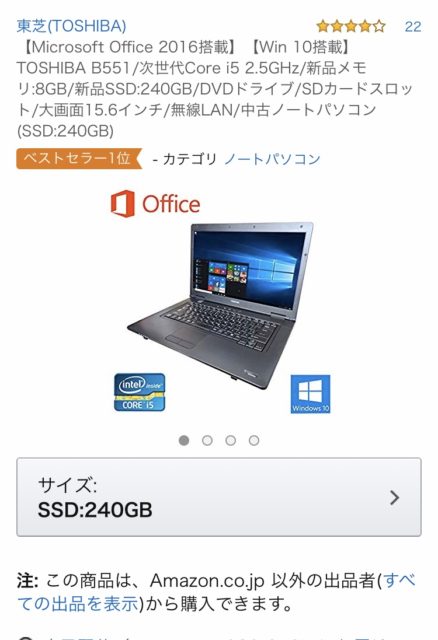Tap the SSD:240GB size value
This screenshot has height=640, width=438.
(x=95, y=510)
